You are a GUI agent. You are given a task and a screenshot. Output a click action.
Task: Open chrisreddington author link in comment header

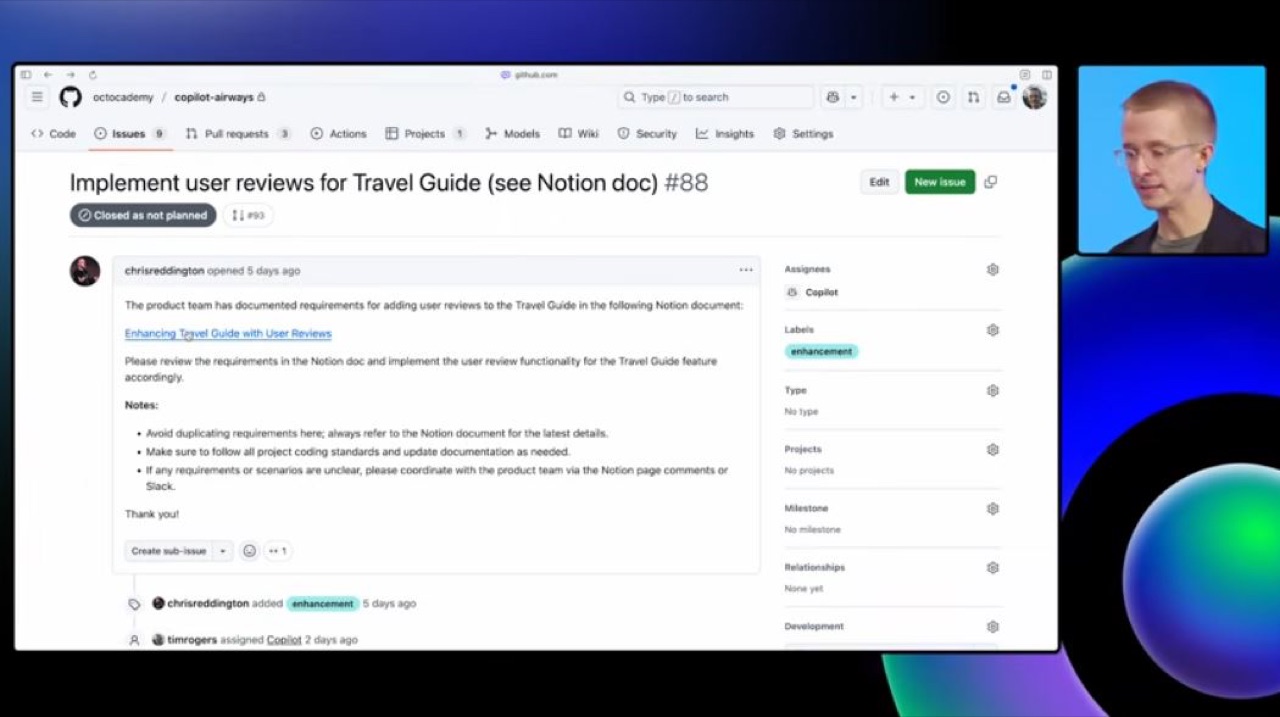(x=164, y=271)
